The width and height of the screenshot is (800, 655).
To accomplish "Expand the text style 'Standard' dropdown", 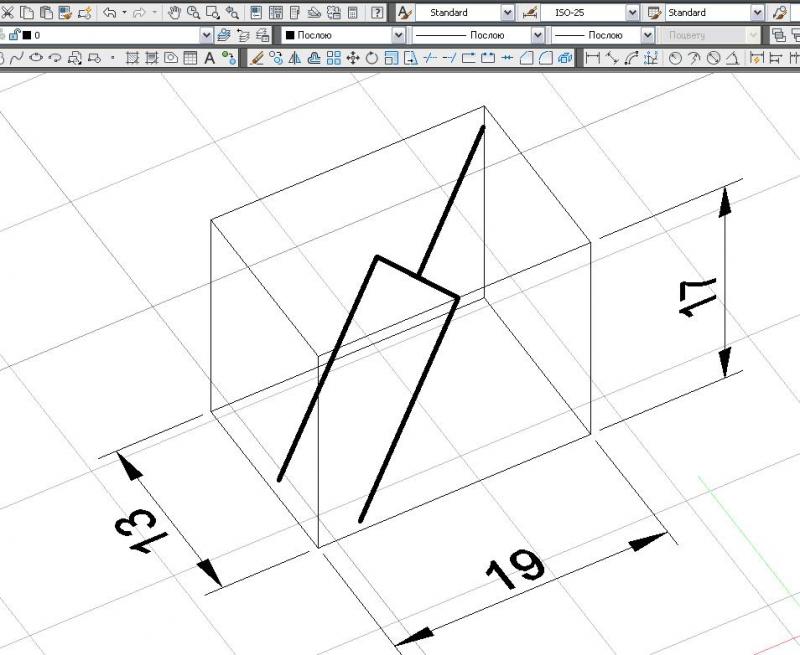I will (507, 13).
